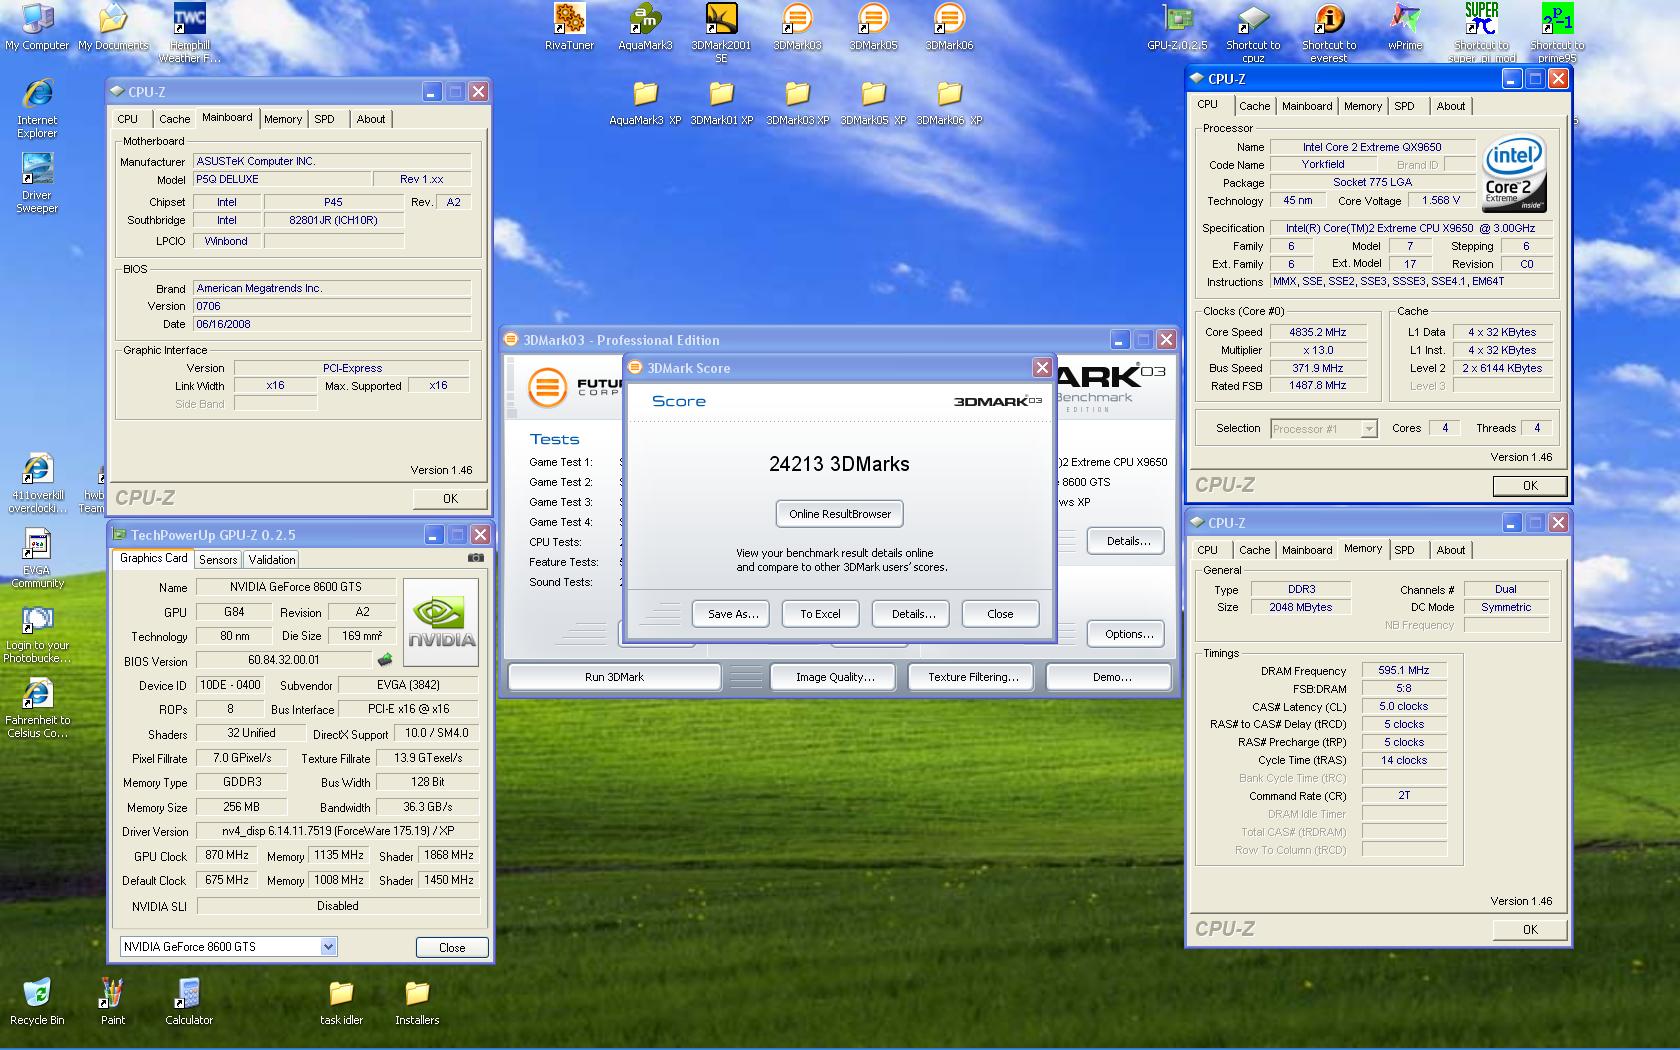Launch Paint from desktop
This screenshot has height=1050, width=1680.
pos(113,1002)
